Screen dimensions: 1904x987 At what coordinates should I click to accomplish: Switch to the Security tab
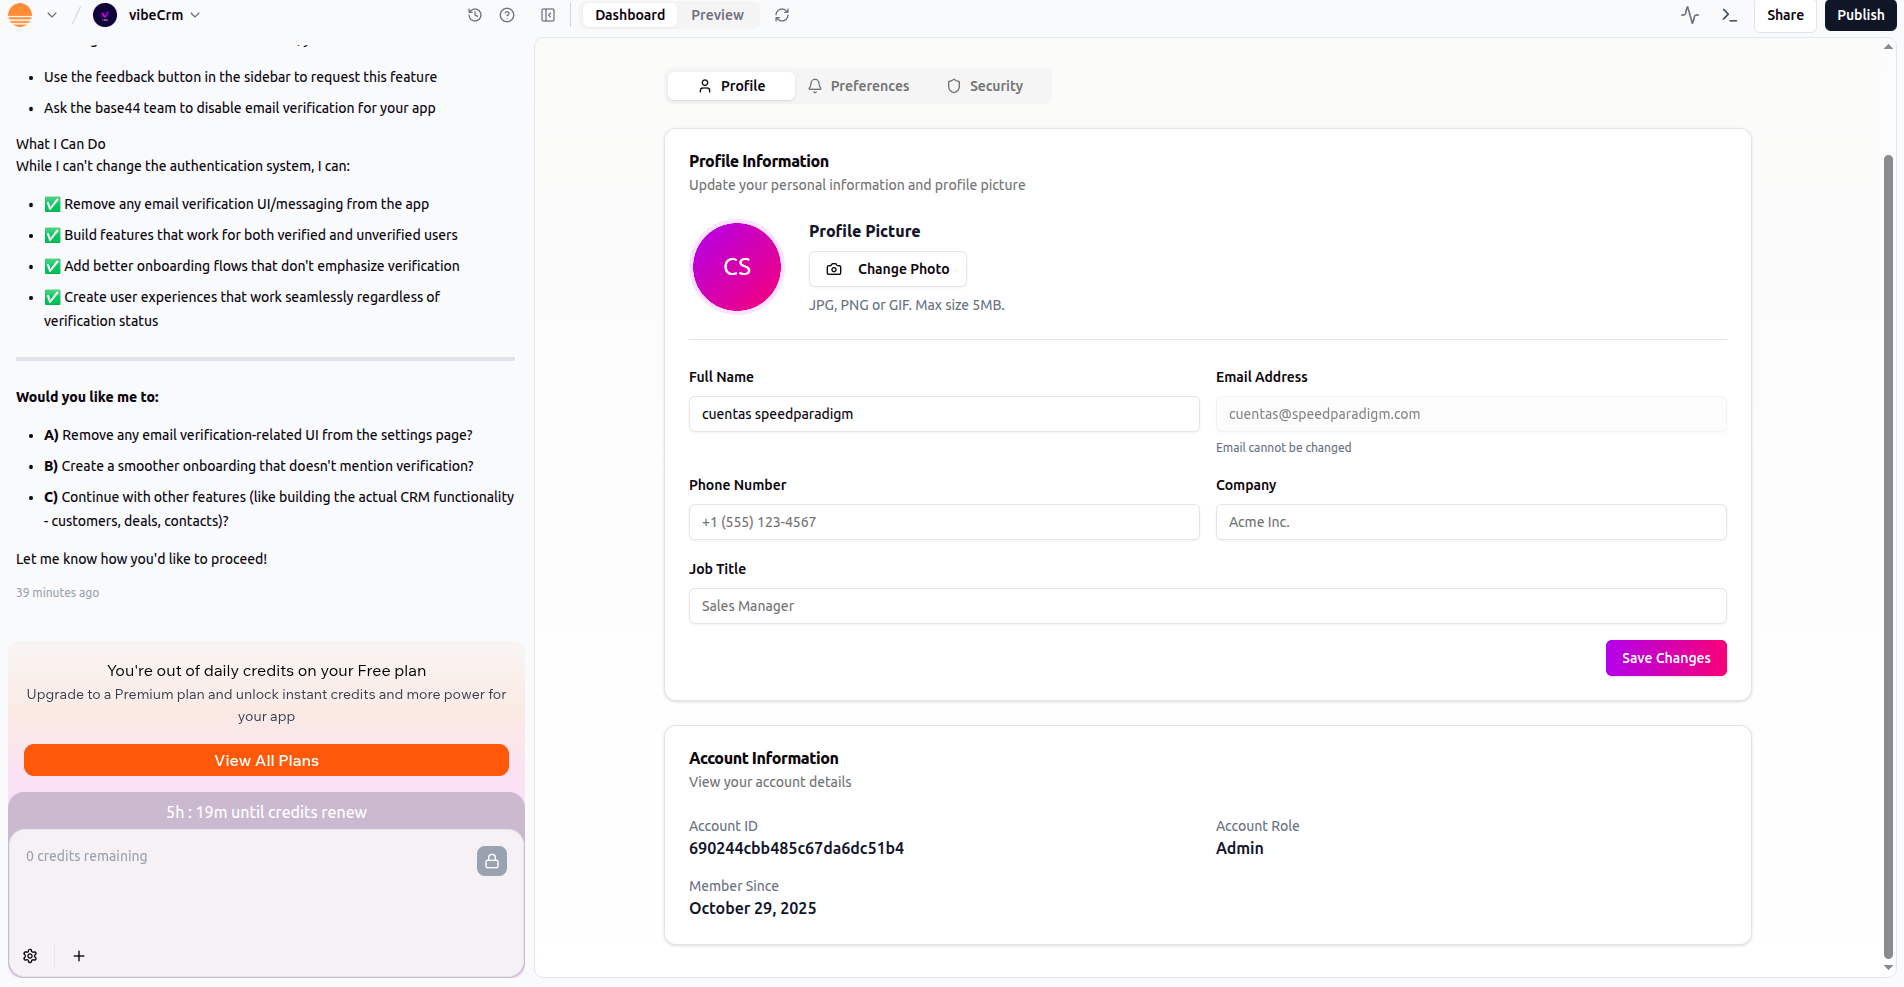tap(985, 86)
